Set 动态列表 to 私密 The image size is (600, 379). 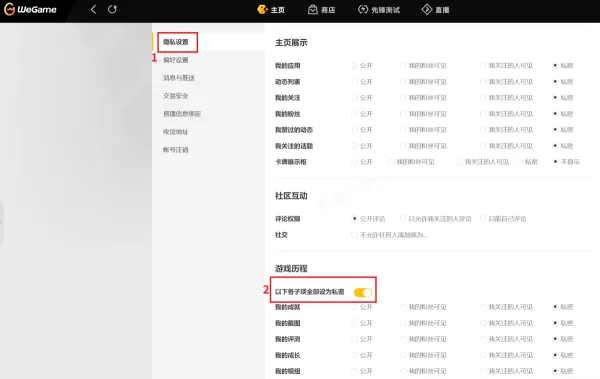[555, 82]
